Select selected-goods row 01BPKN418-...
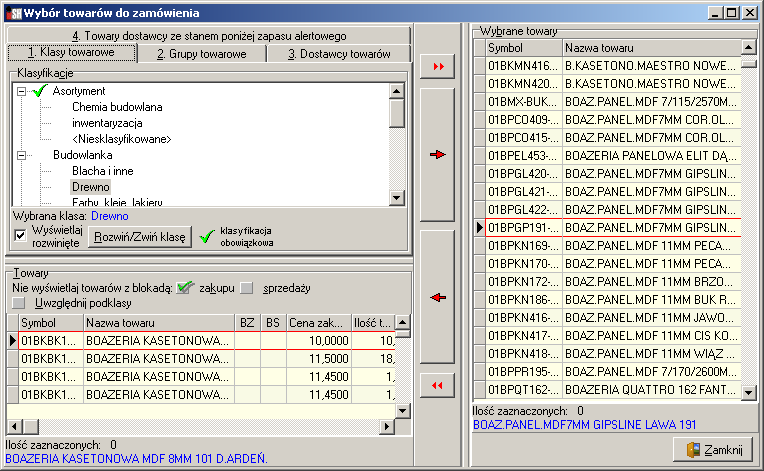Image resolution: width=764 pixels, height=471 pixels. [608, 354]
